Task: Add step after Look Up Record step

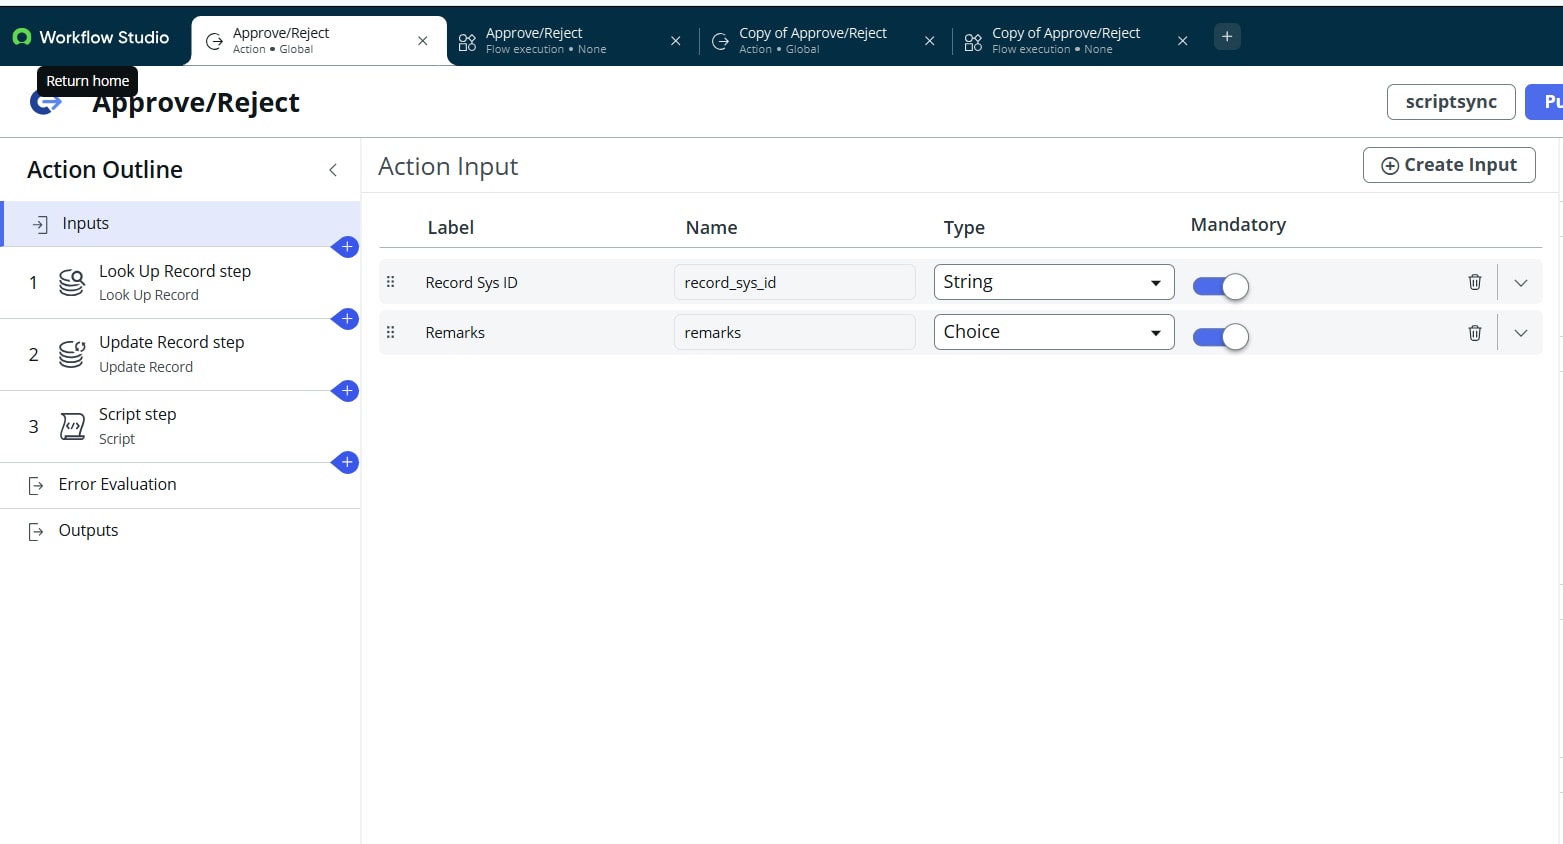Action: pyautogui.click(x=346, y=319)
